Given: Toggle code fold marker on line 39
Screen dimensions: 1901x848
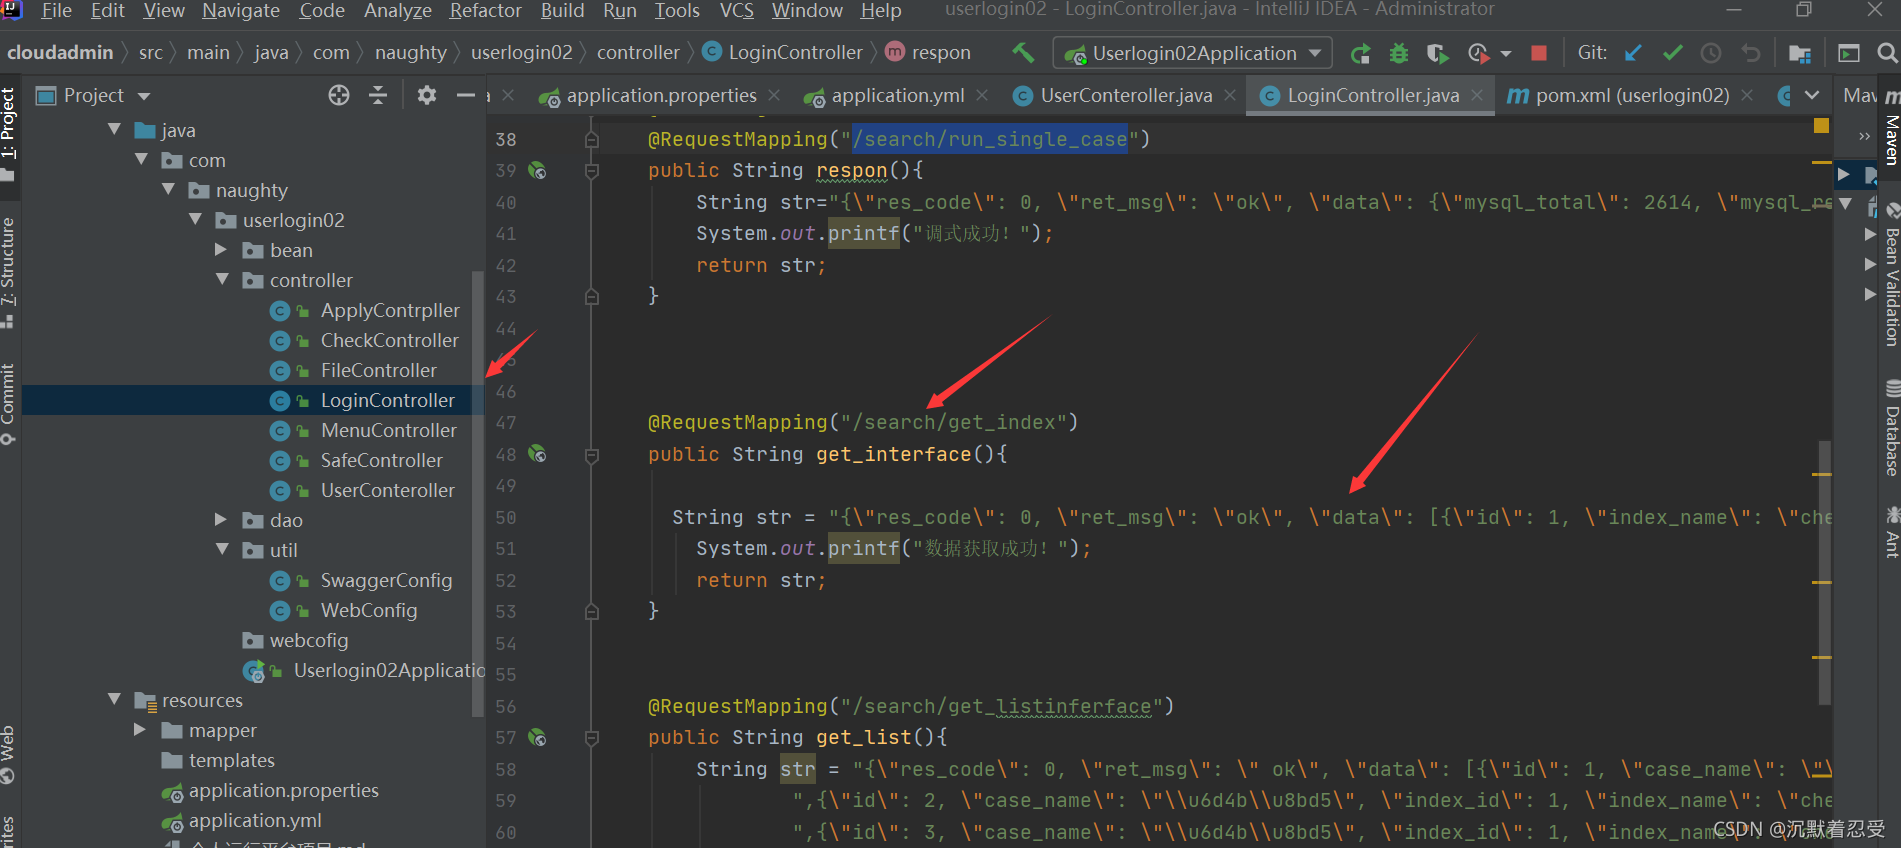Looking at the screenshot, I should pos(591,171).
